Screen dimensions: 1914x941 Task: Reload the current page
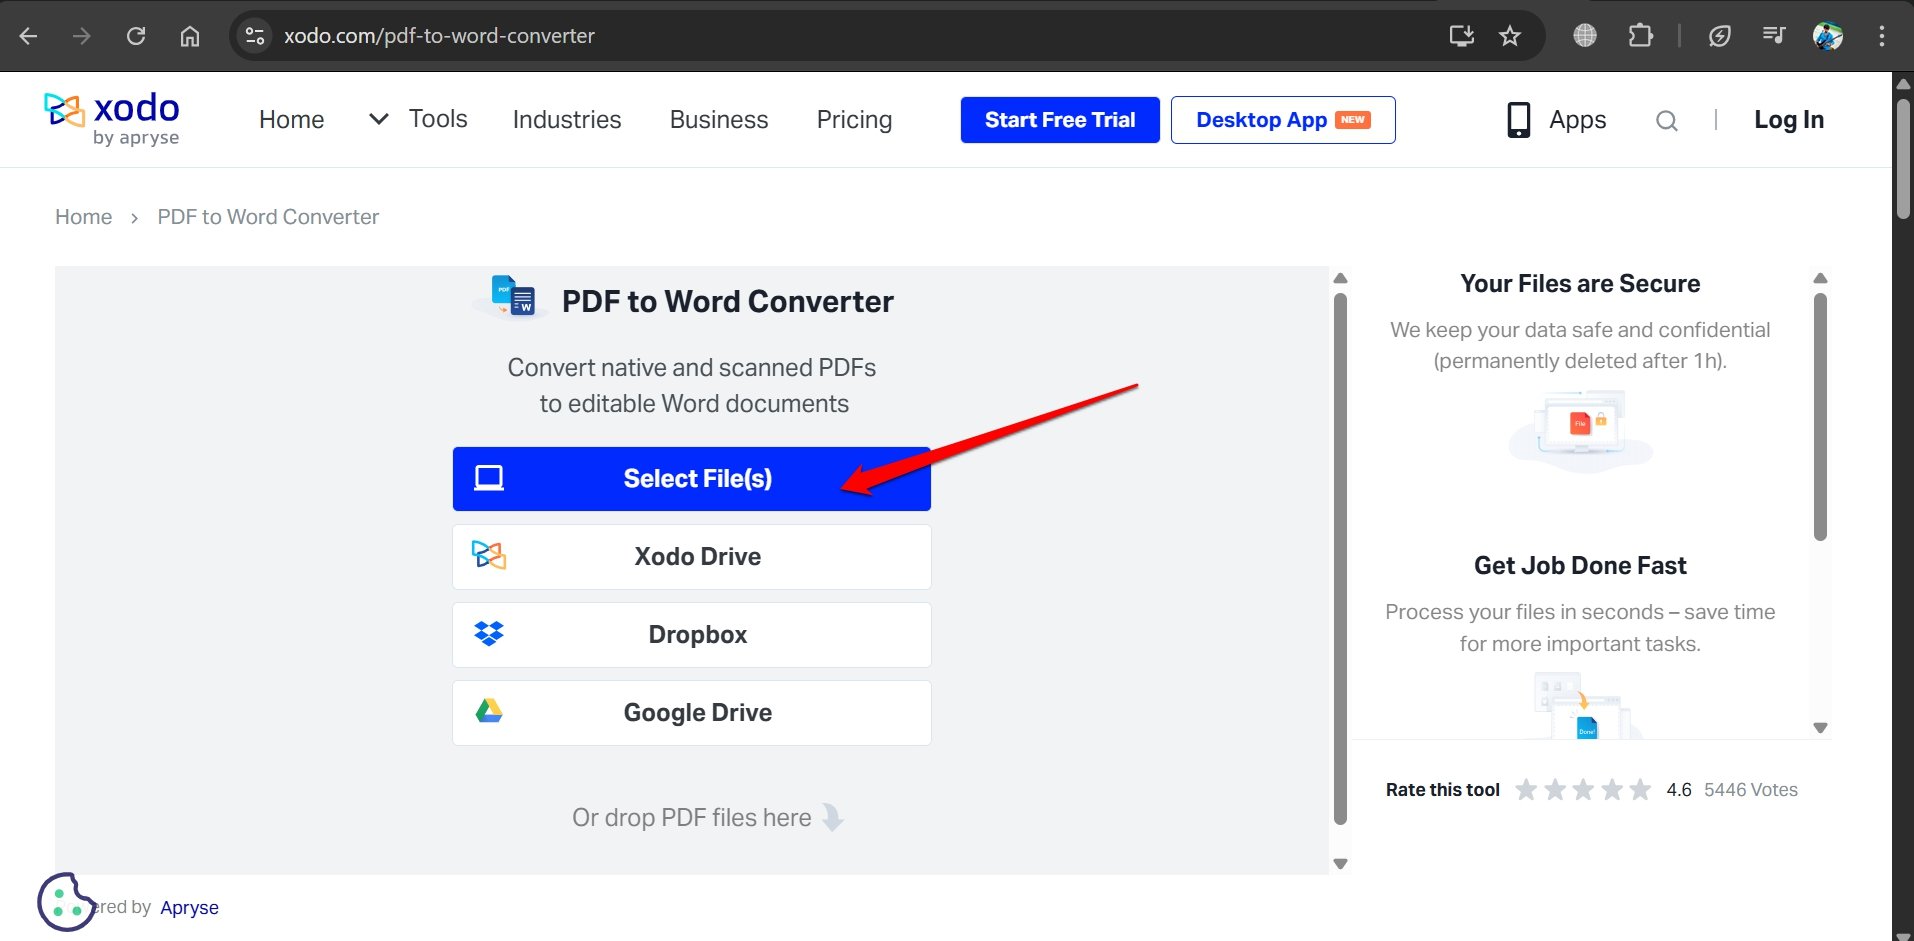pyautogui.click(x=136, y=36)
